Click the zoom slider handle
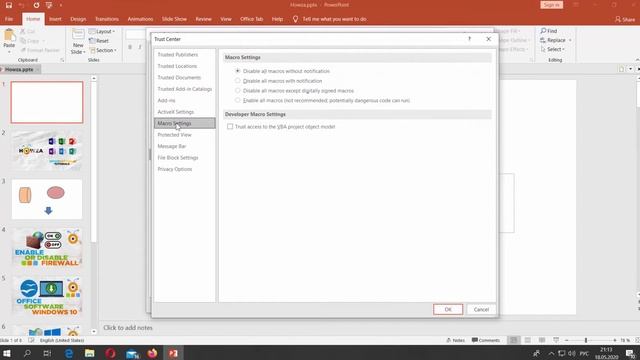Viewport: 640px width, 360px height. click(x=586, y=340)
